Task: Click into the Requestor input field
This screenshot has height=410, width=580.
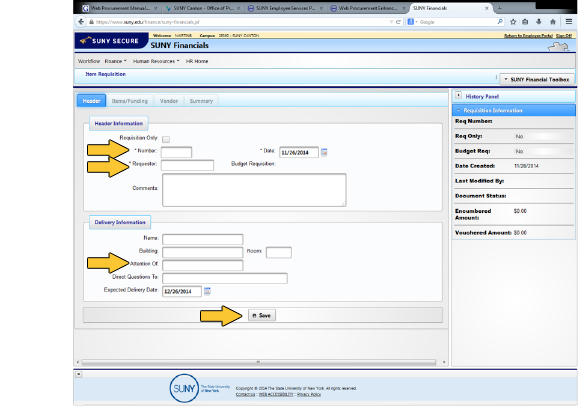Action: tap(187, 165)
